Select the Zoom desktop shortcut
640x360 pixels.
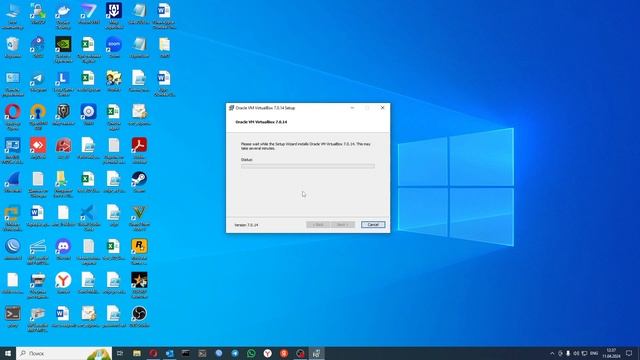pyautogui.click(x=114, y=47)
